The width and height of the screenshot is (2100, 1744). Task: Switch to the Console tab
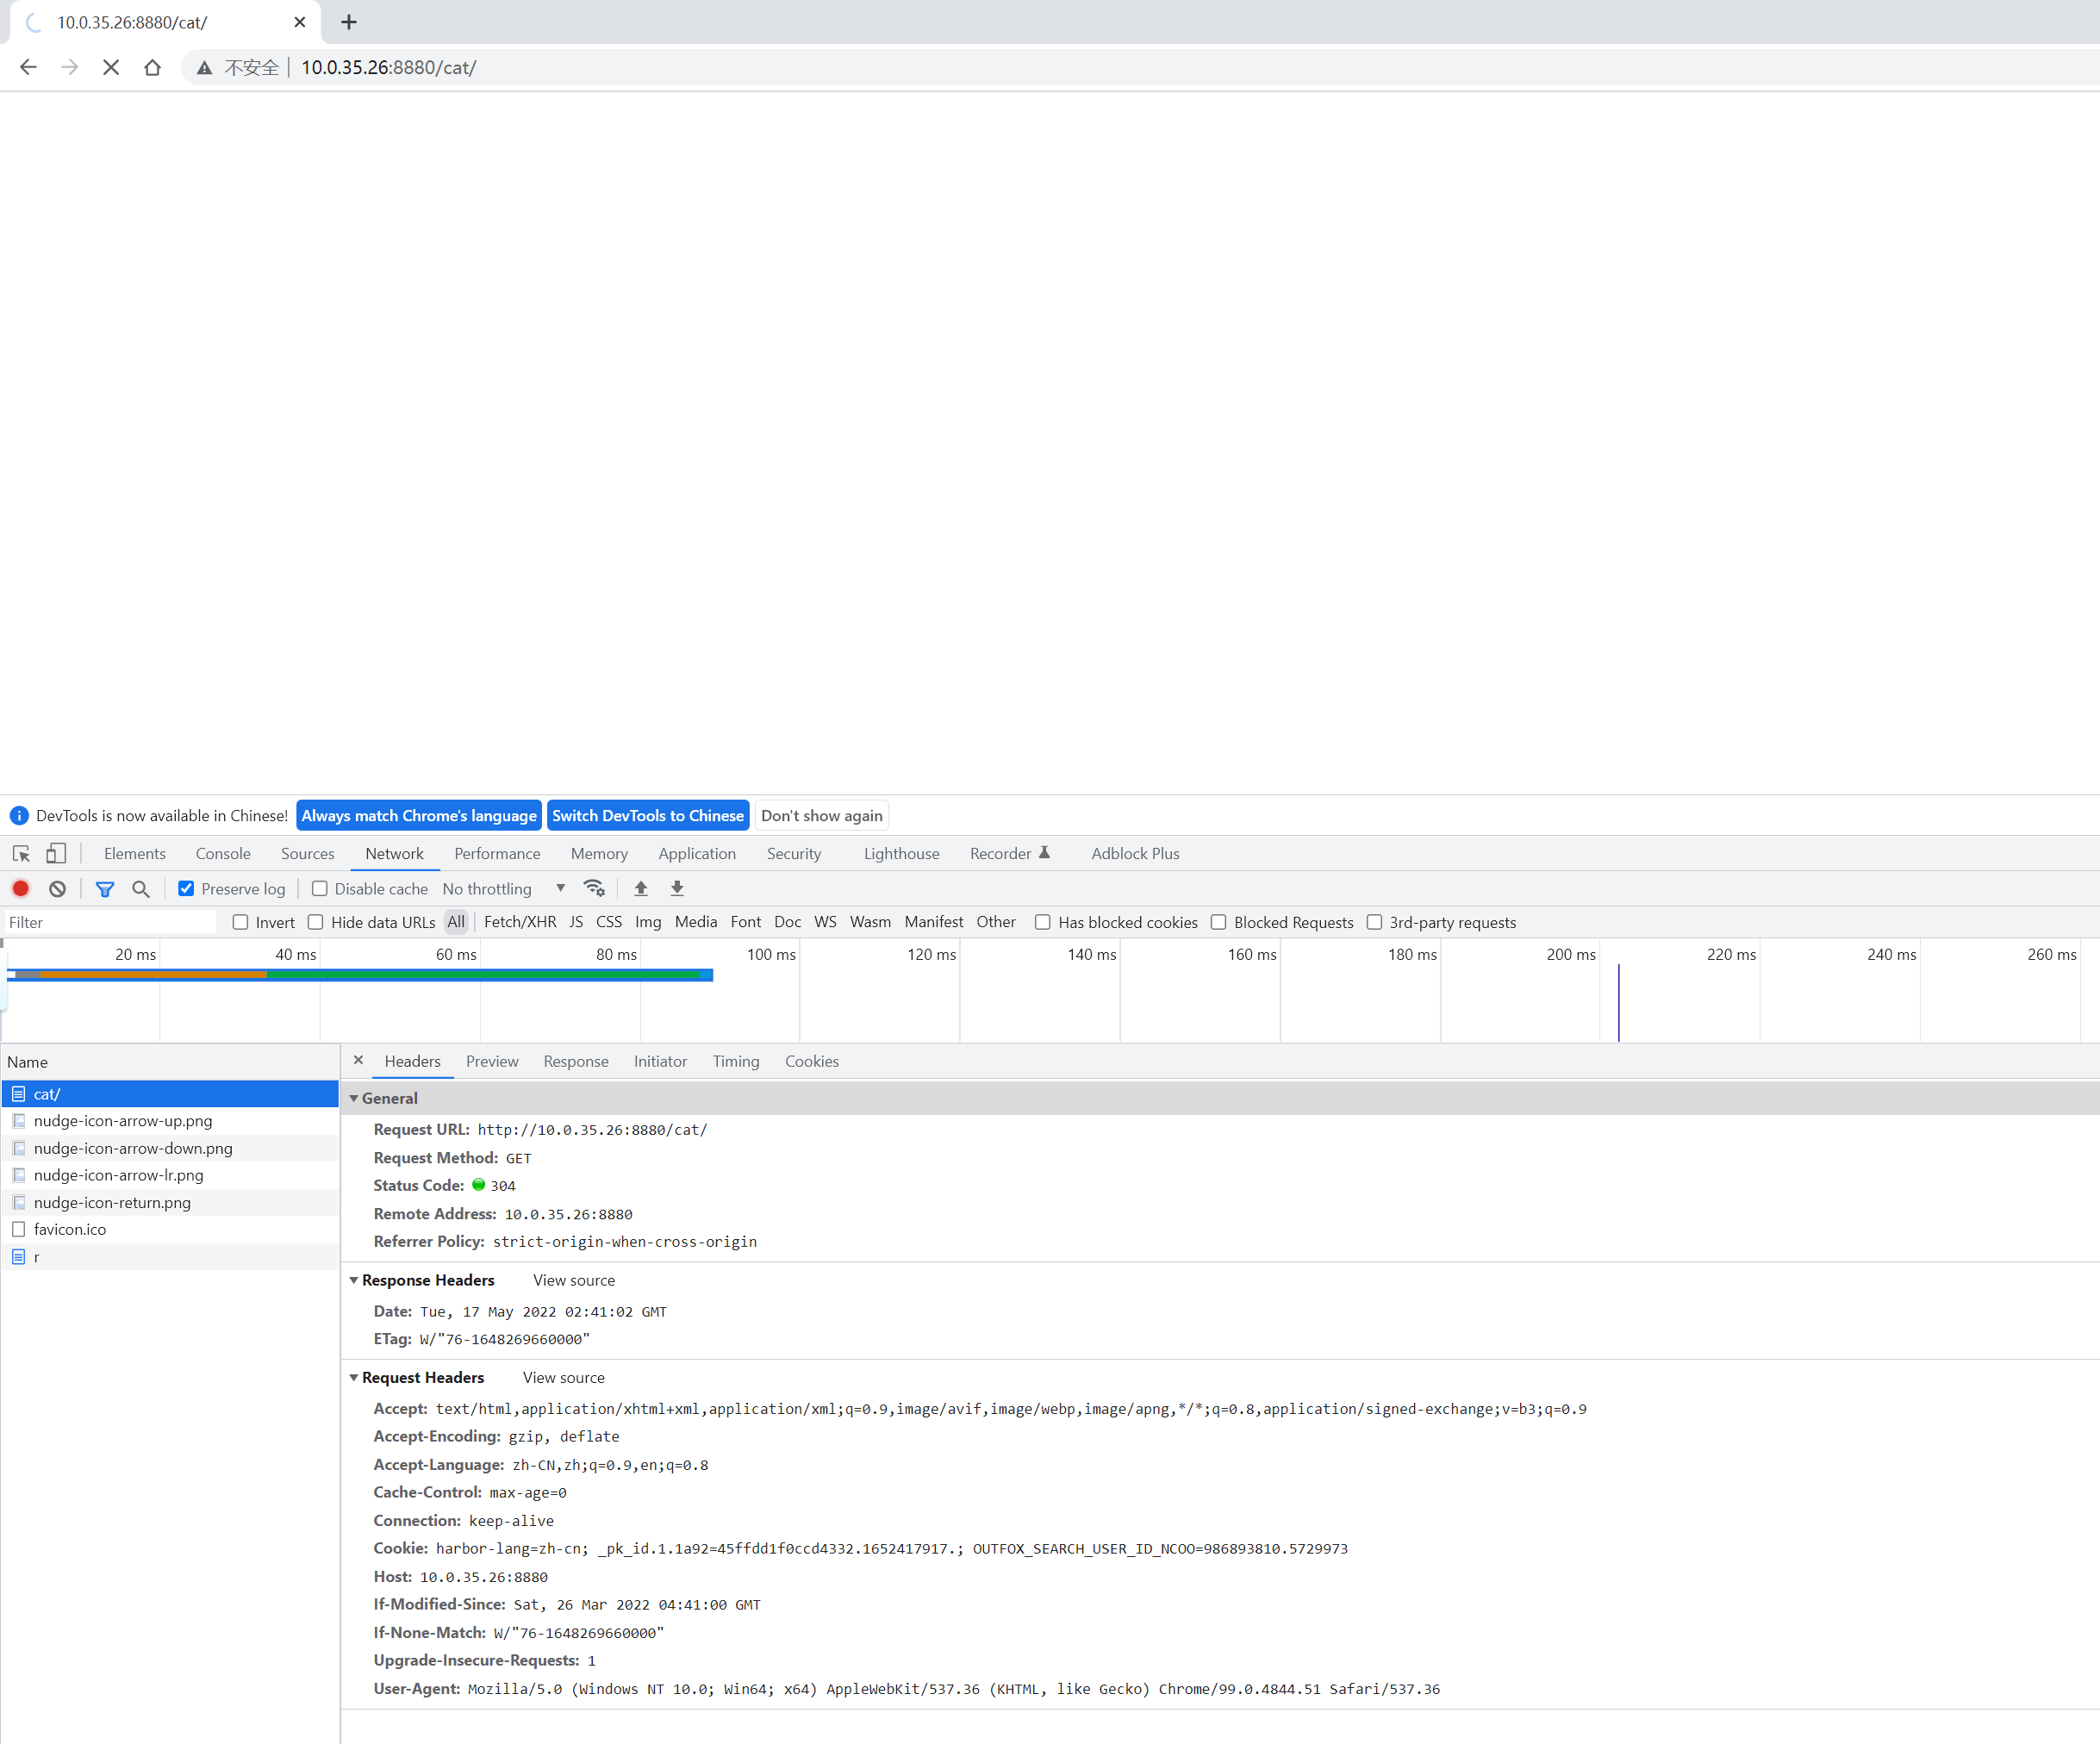coord(223,853)
